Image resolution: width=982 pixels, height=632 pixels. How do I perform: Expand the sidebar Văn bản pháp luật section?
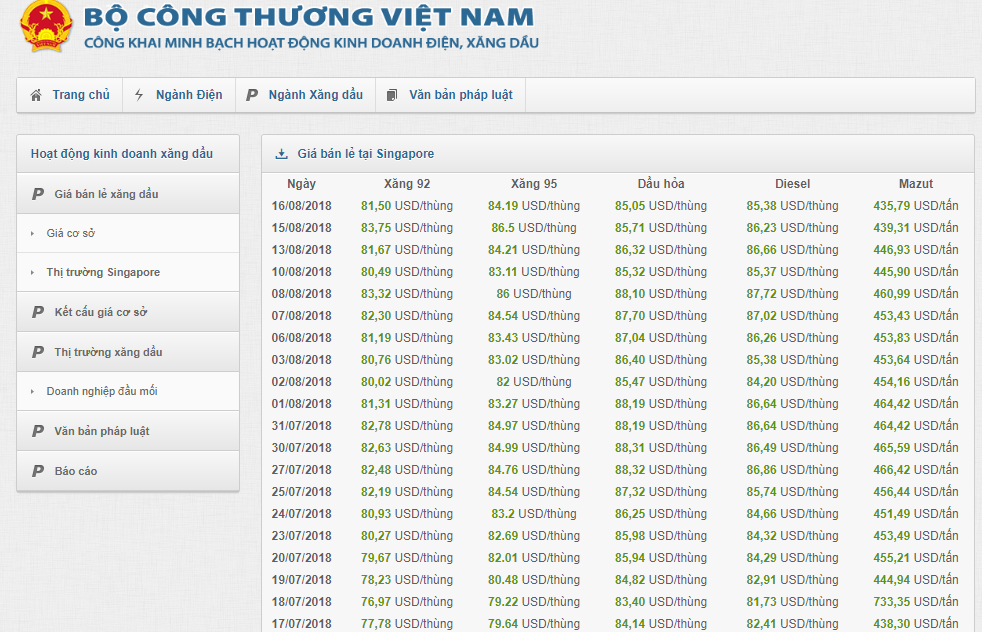tap(128, 431)
